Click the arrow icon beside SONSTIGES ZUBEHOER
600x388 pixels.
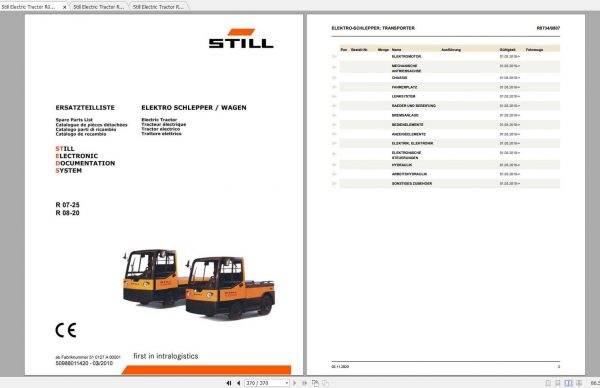[334, 184]
